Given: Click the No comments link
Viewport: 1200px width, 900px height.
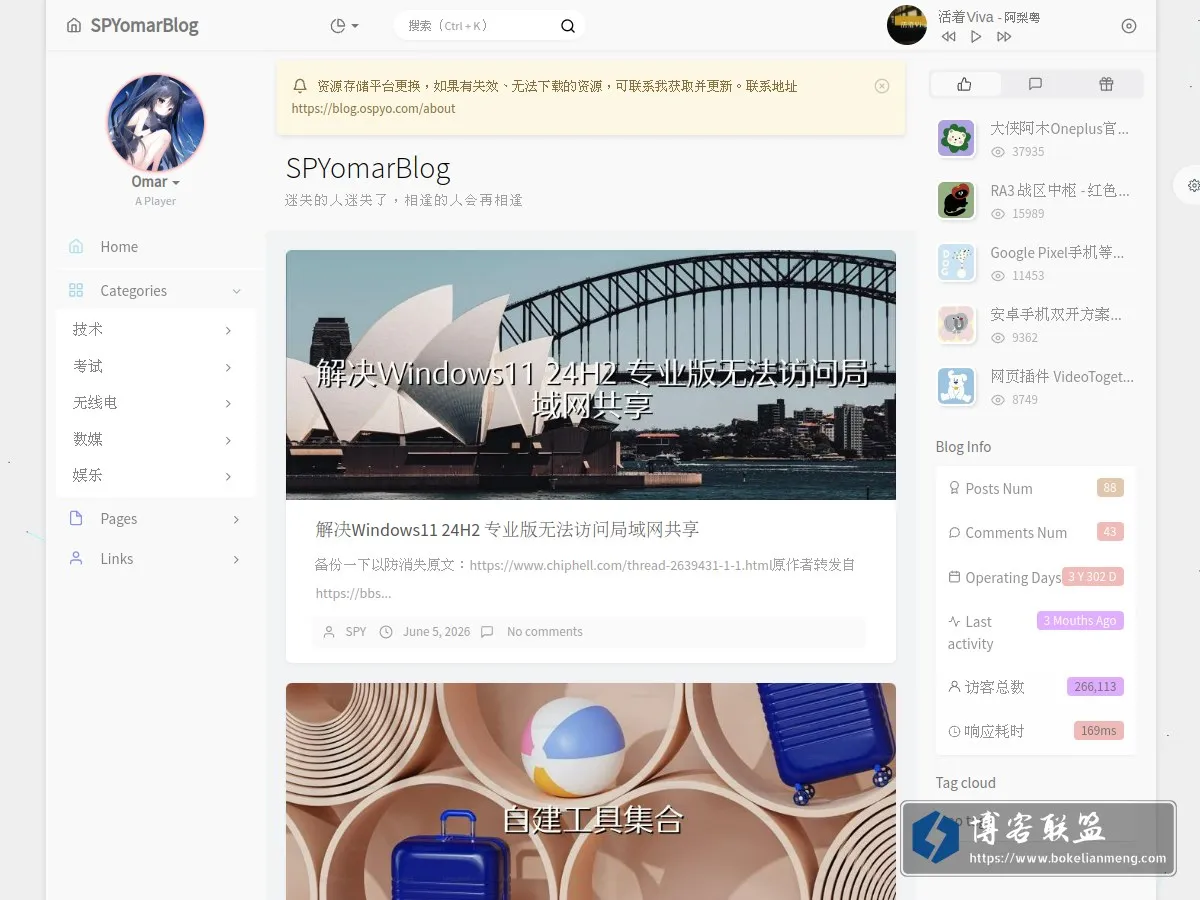Looking at the screenshot, I should [x=544, y=632].
